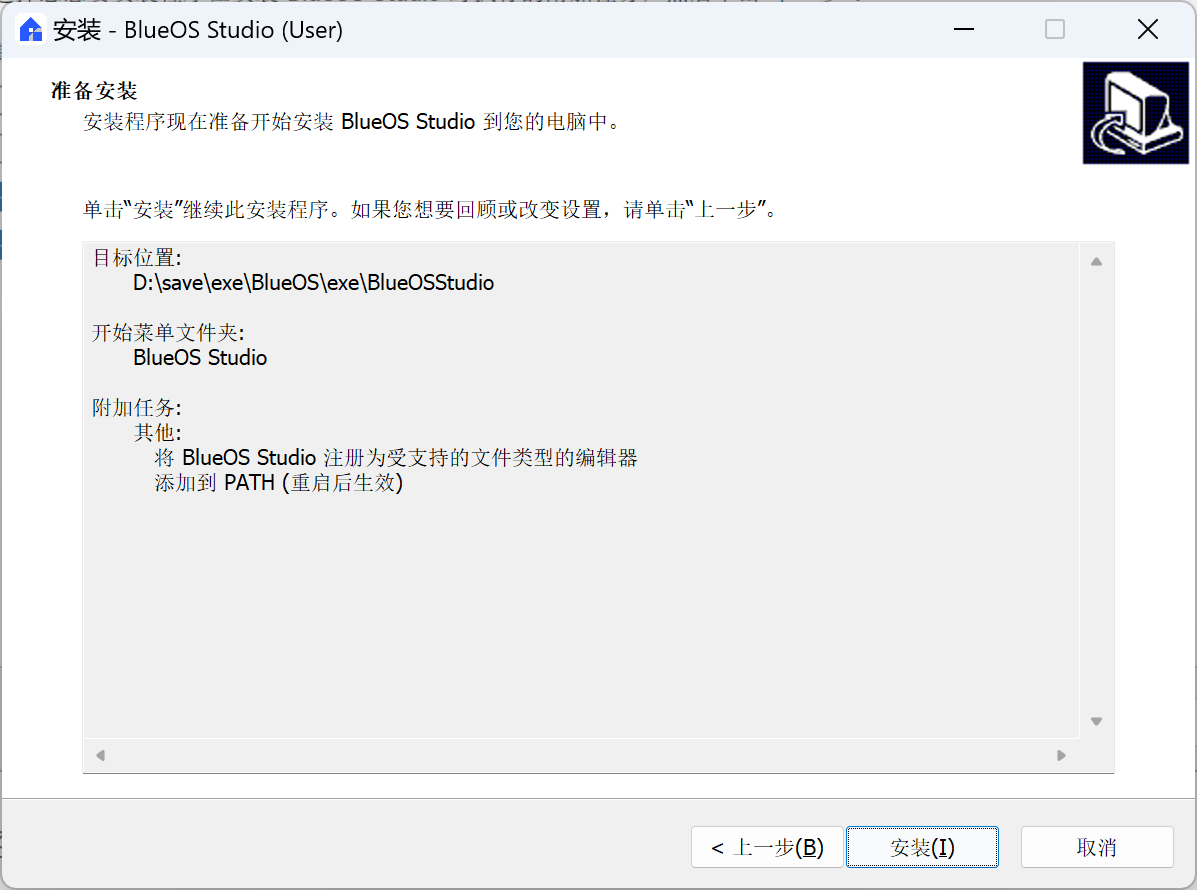Click the 添加到 PATH (重启后生效) line
1197x890 pixels.
[x=279, y=483]
